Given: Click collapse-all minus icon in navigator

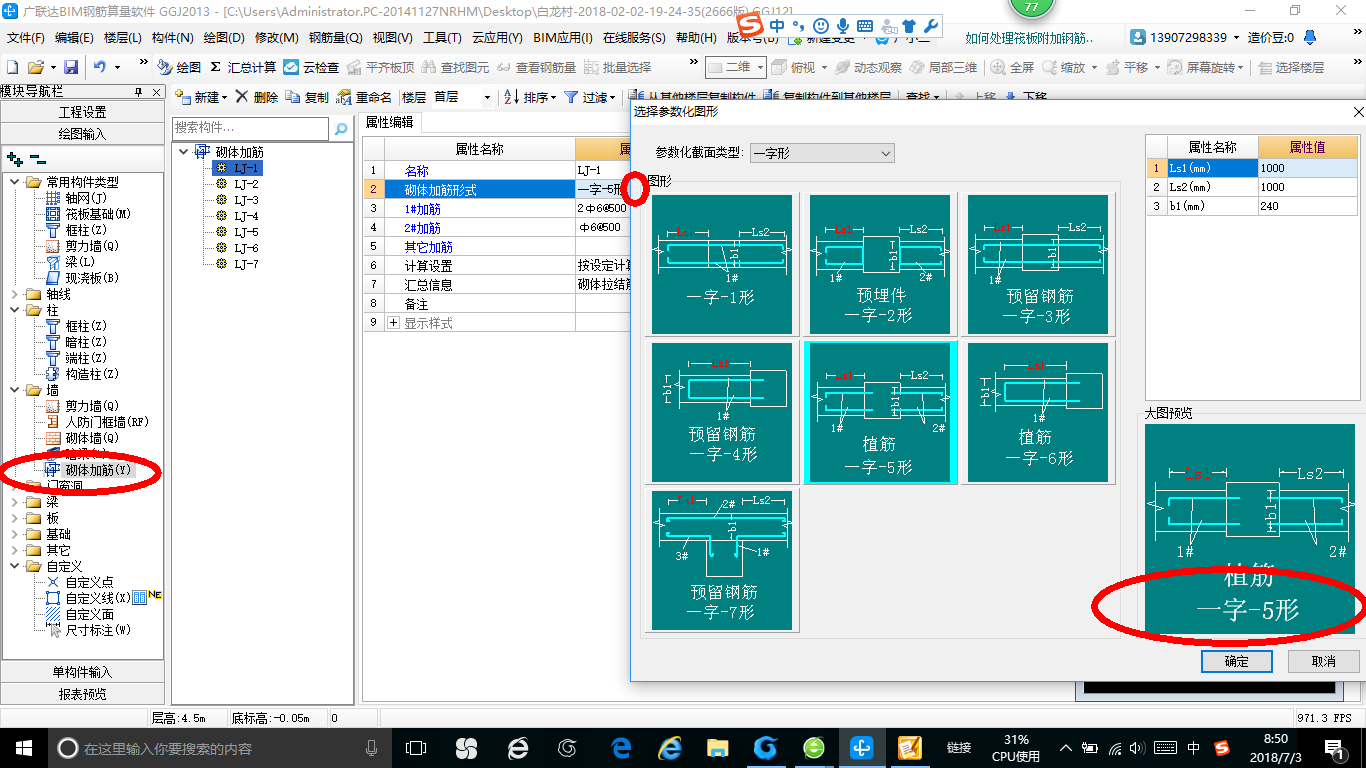Looking at the screenshot, I should 37,158.
